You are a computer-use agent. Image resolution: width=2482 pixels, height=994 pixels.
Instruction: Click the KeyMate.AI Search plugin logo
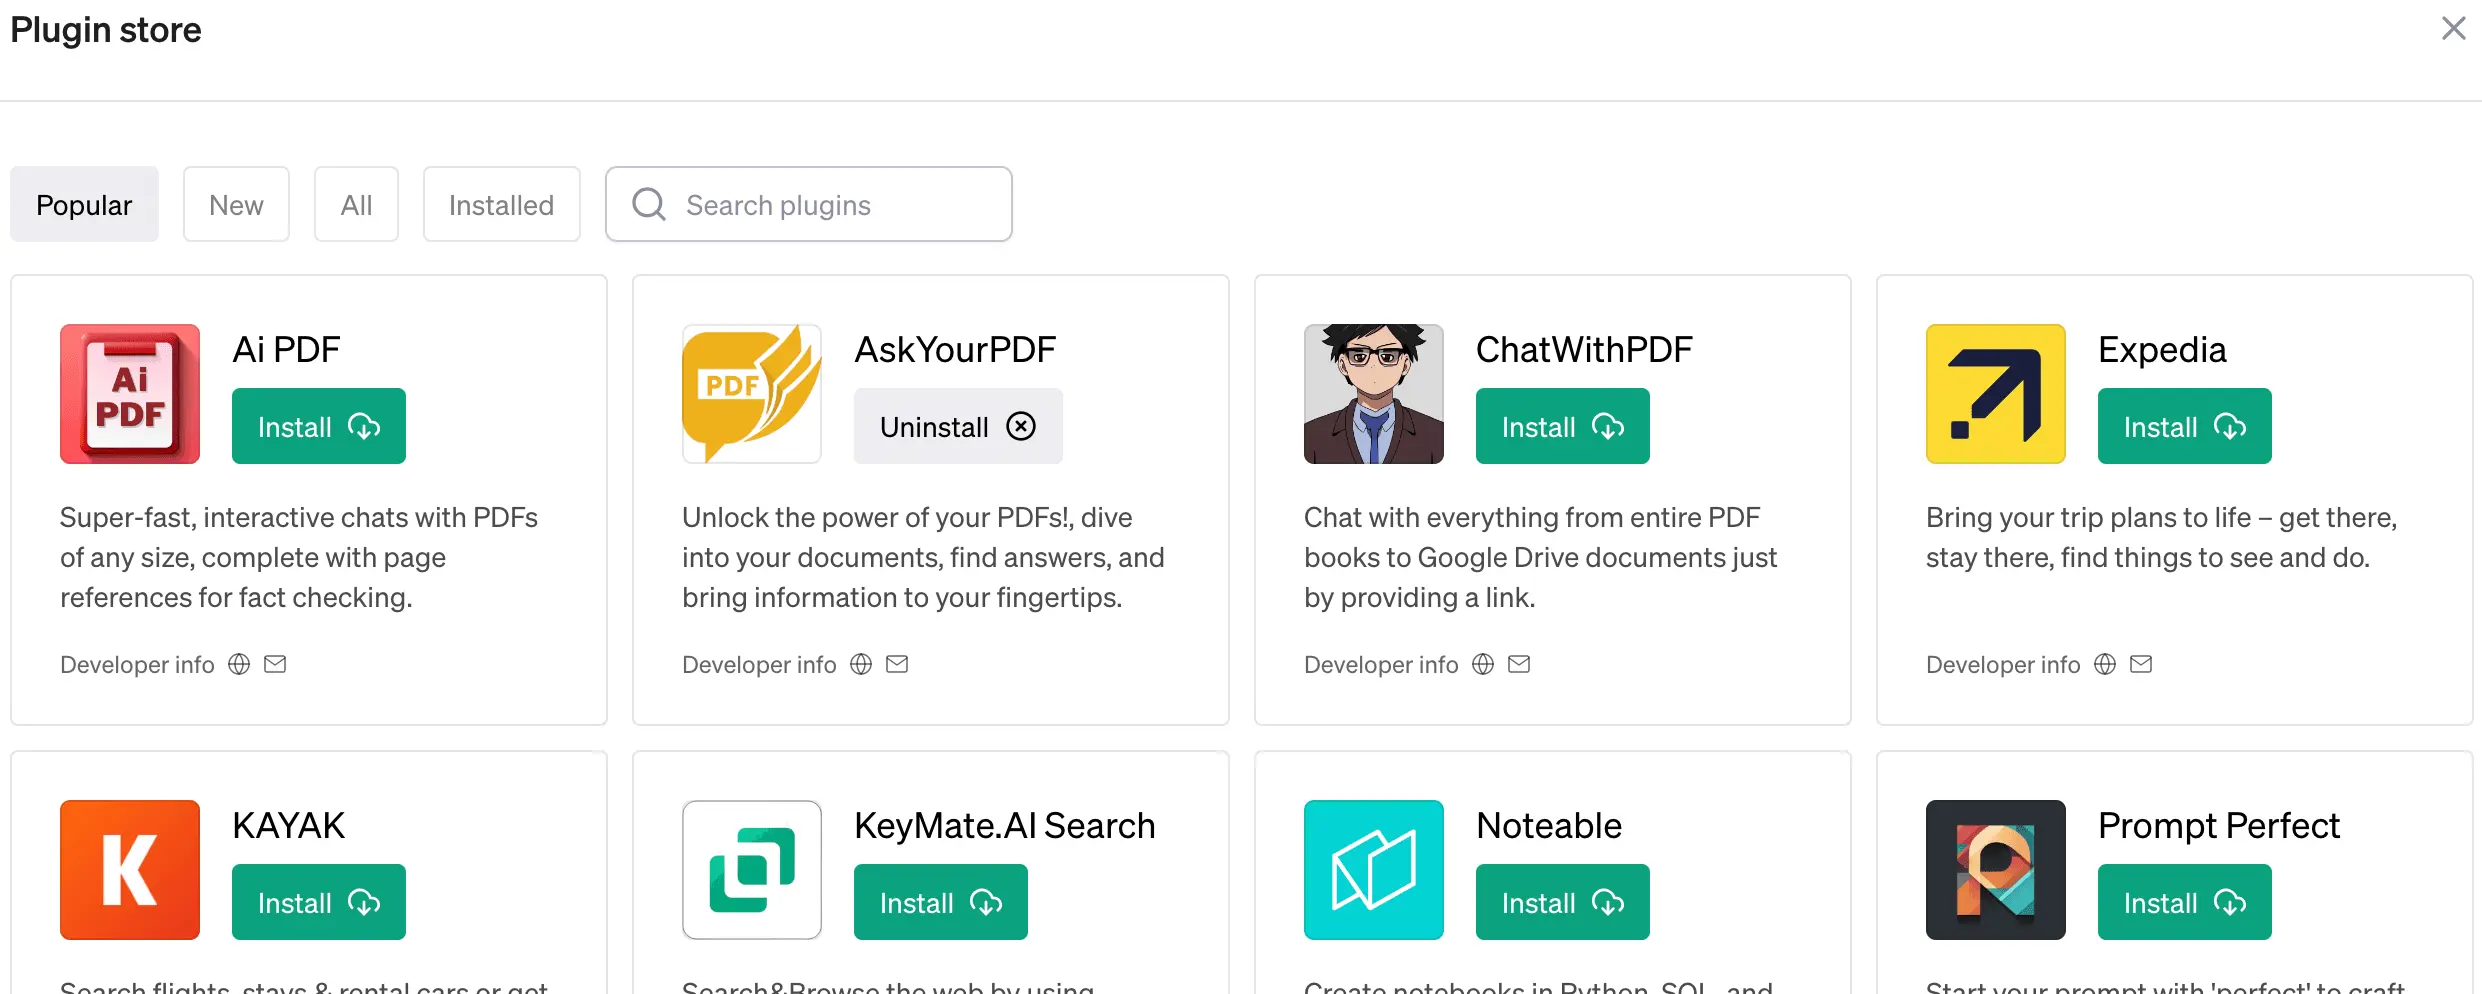click(752, 870)
